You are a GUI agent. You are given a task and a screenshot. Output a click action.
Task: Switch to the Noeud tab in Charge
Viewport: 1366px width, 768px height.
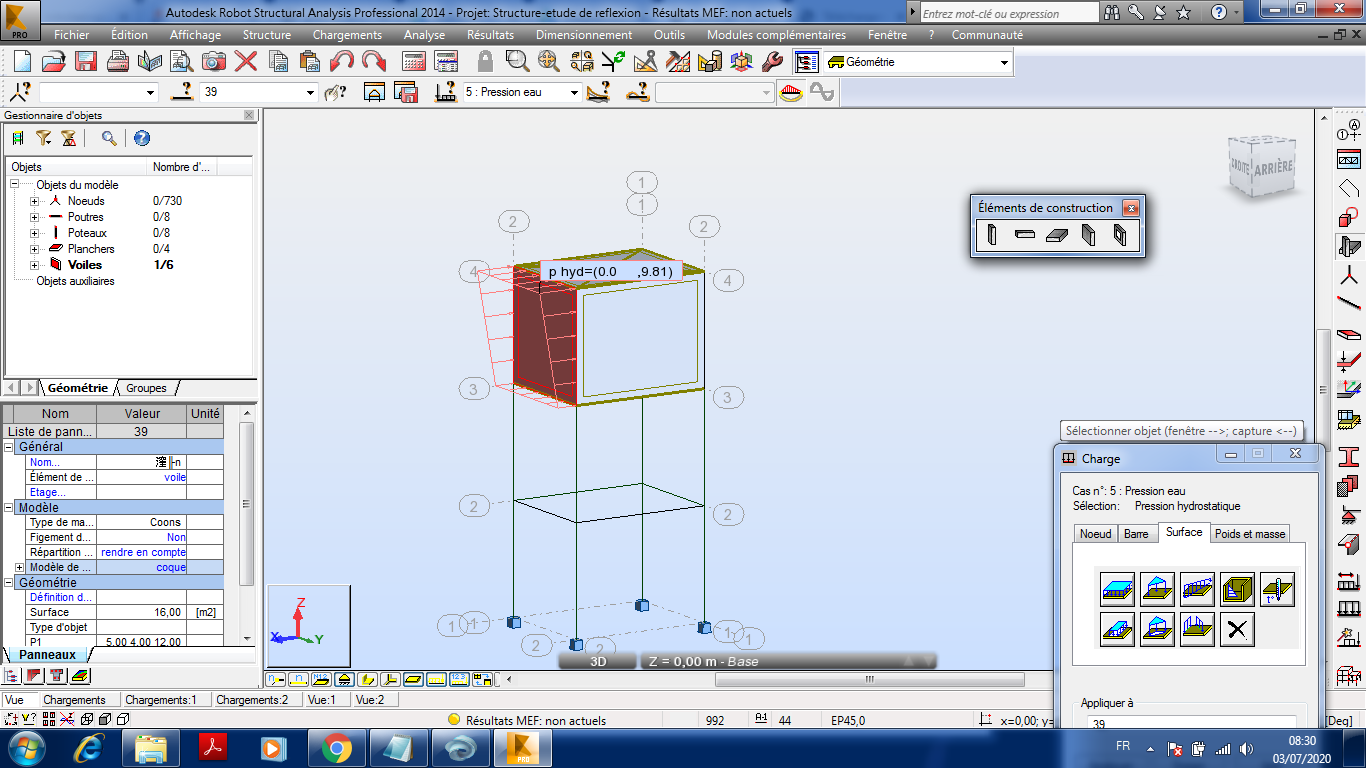coord(1095,534)
